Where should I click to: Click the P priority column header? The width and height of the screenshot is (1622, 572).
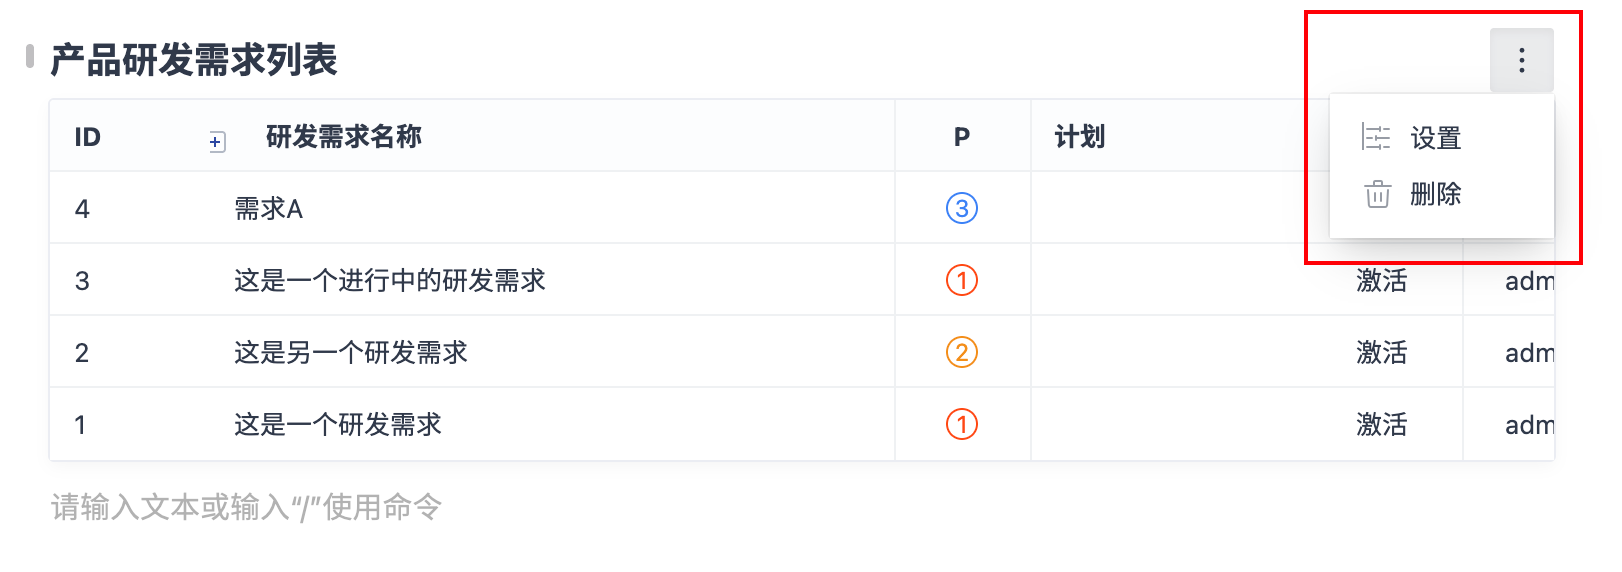(x=962, y=137)
